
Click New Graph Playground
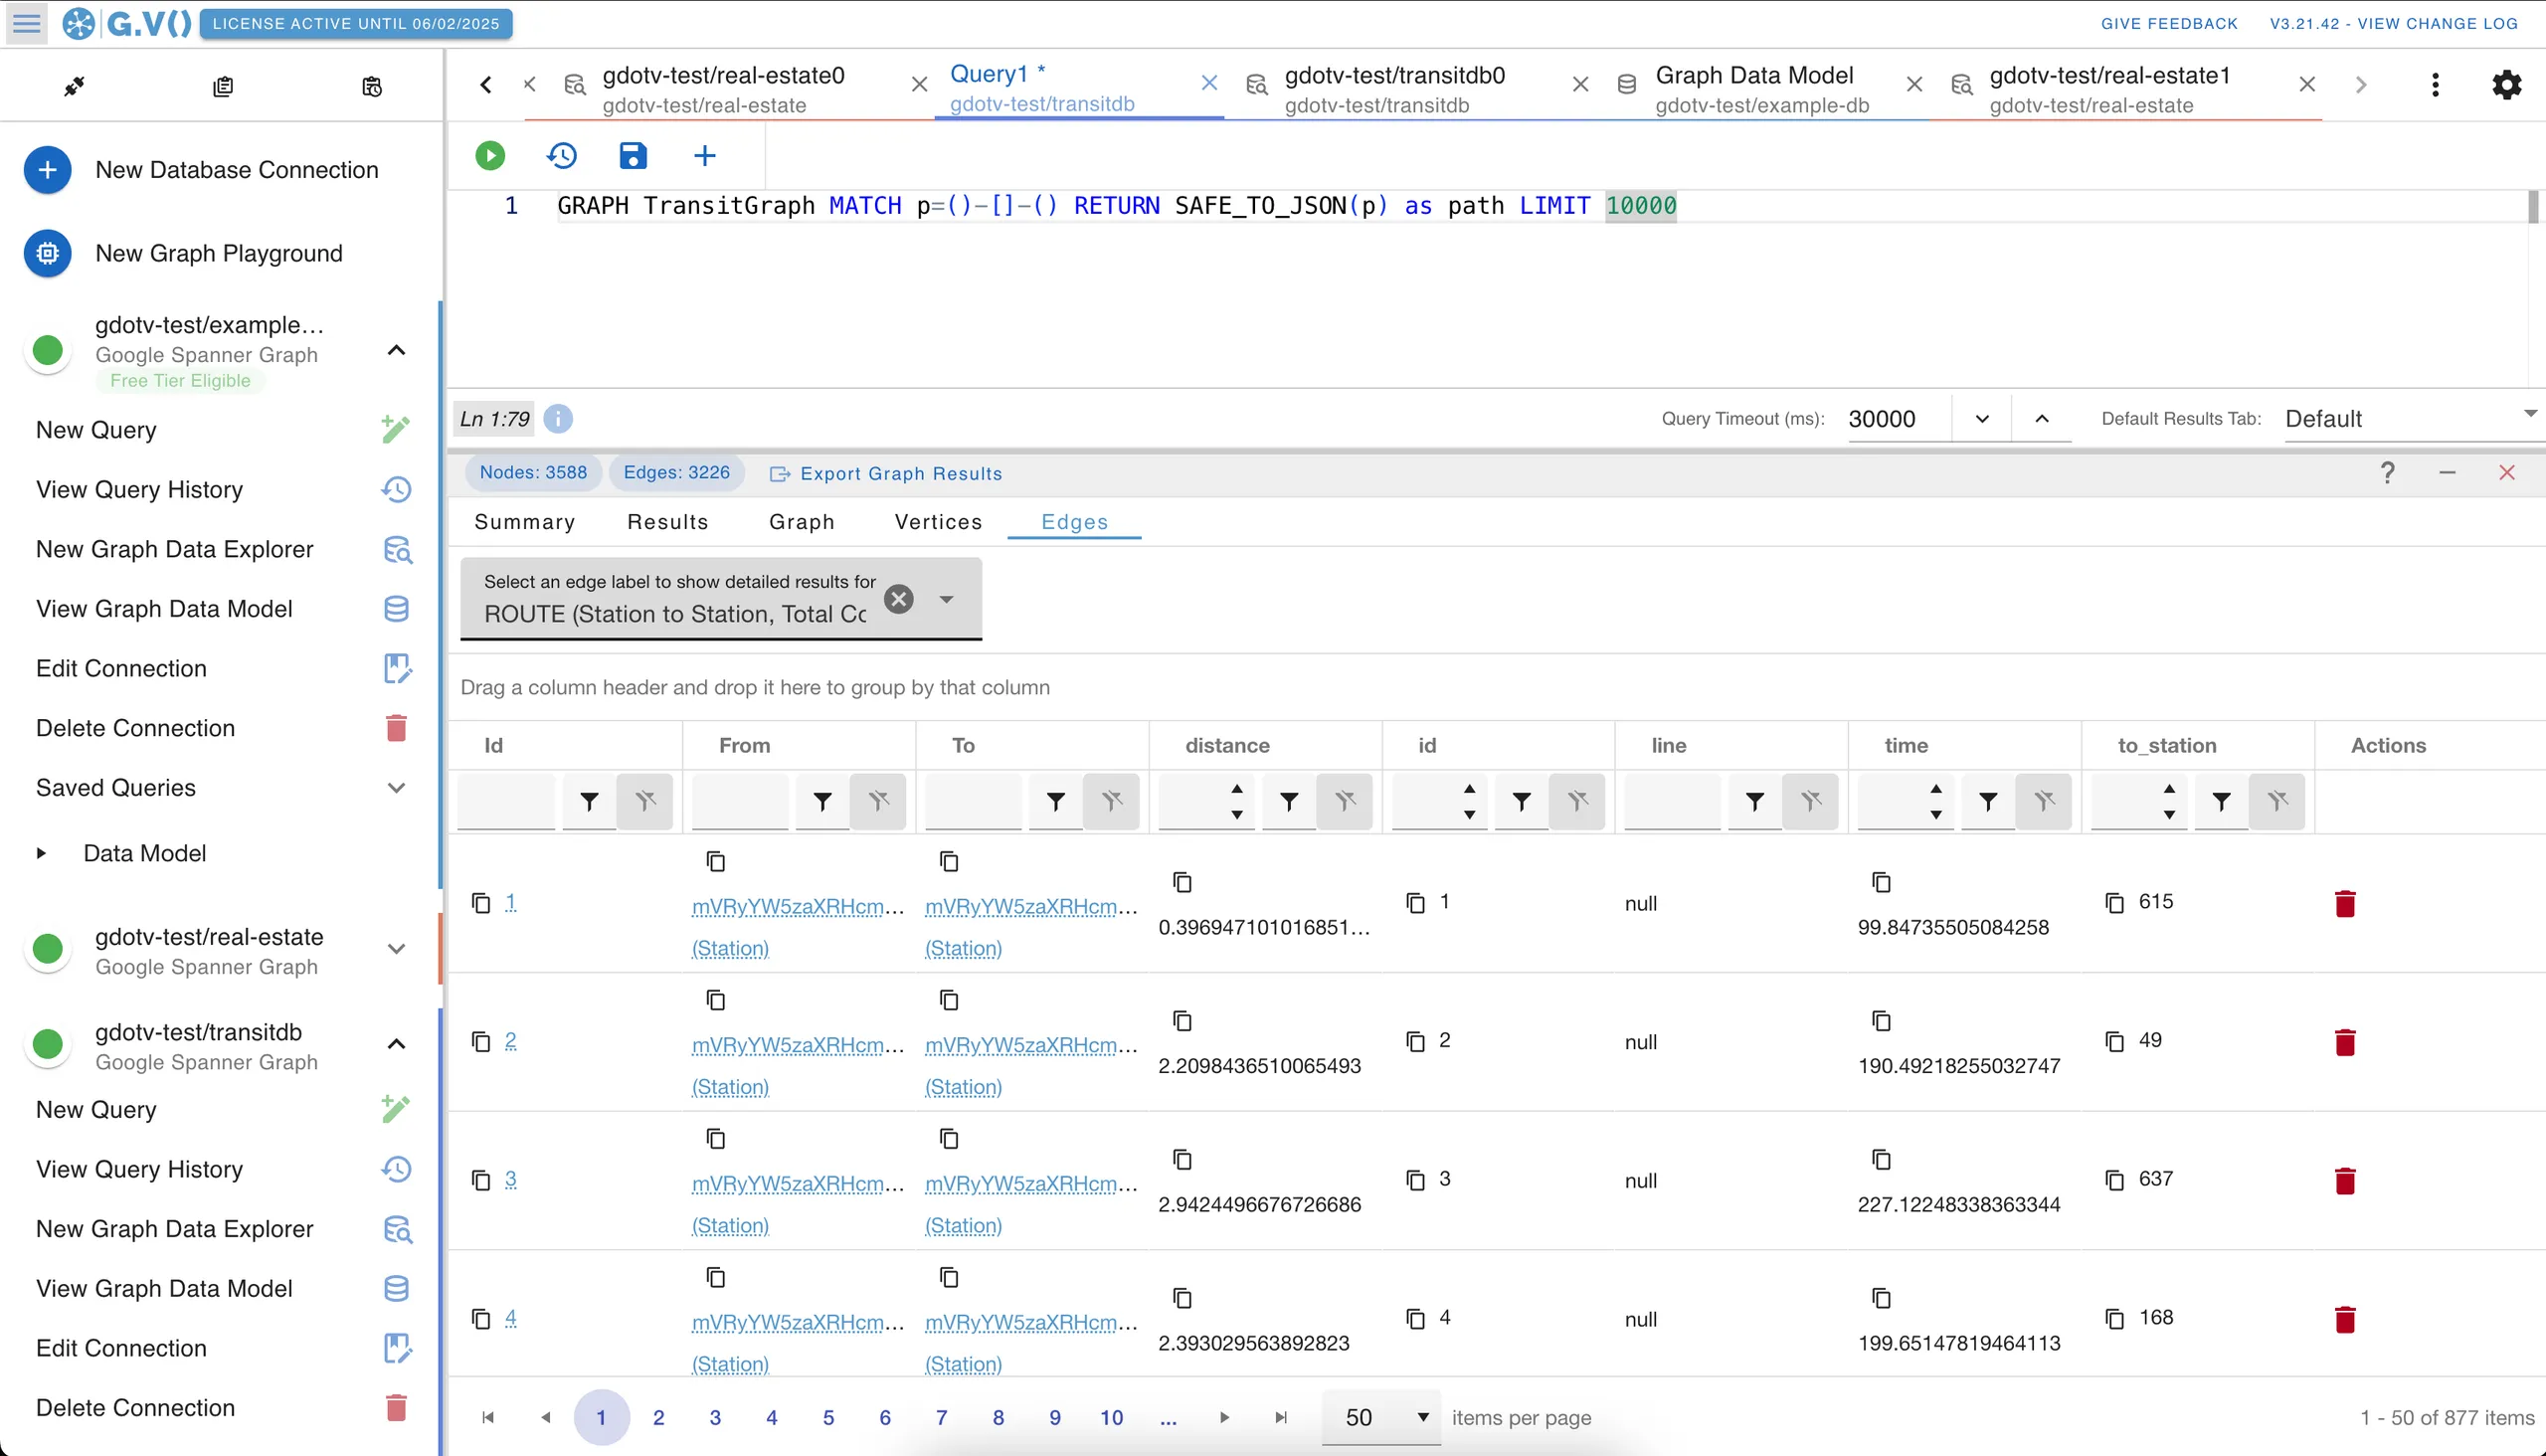(221, 253)
